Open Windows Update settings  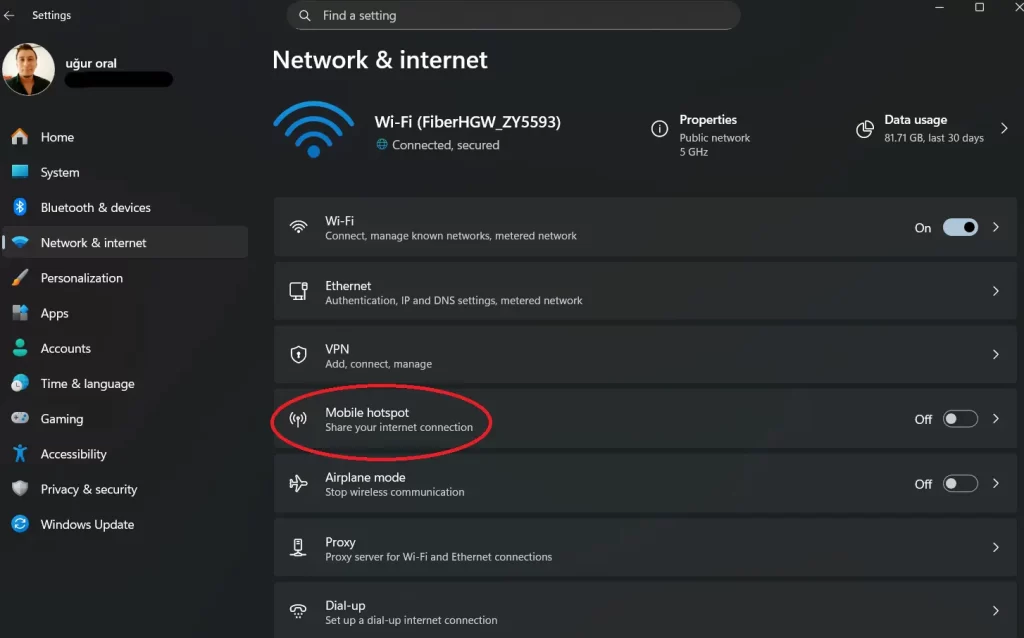point(87,524)
